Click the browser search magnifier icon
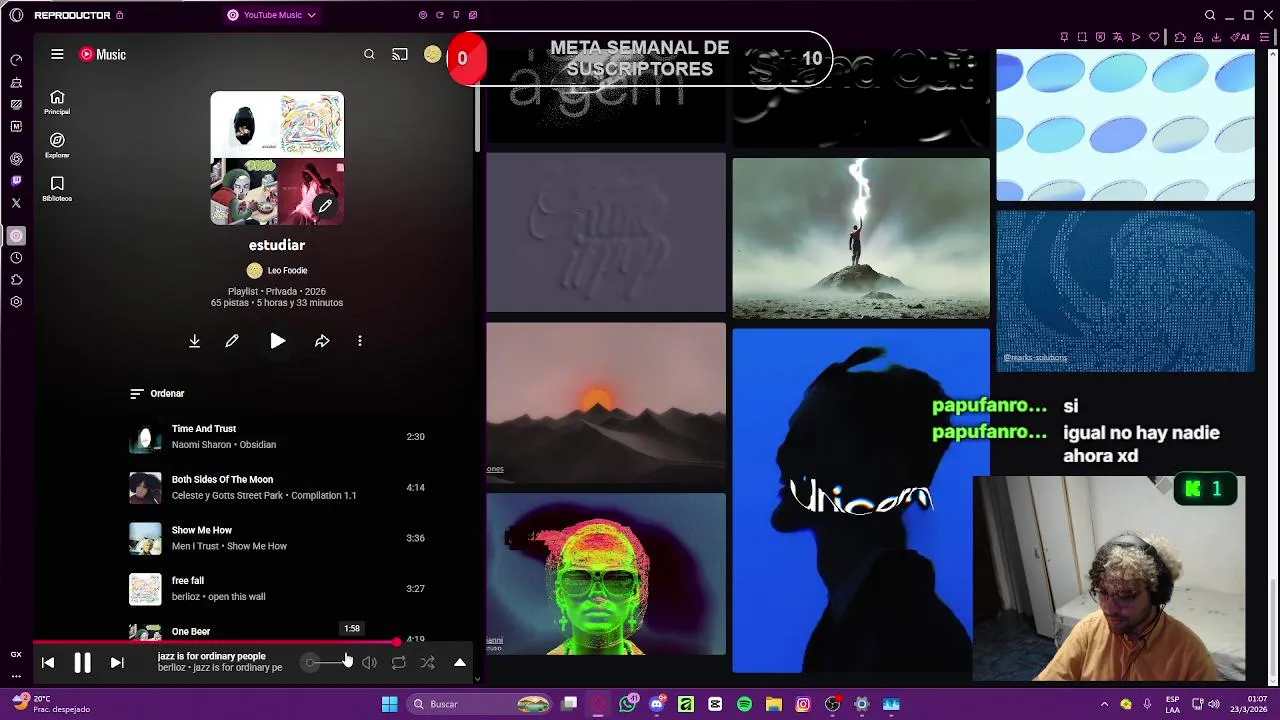 pyautogui.click(x=1210, y=15)
